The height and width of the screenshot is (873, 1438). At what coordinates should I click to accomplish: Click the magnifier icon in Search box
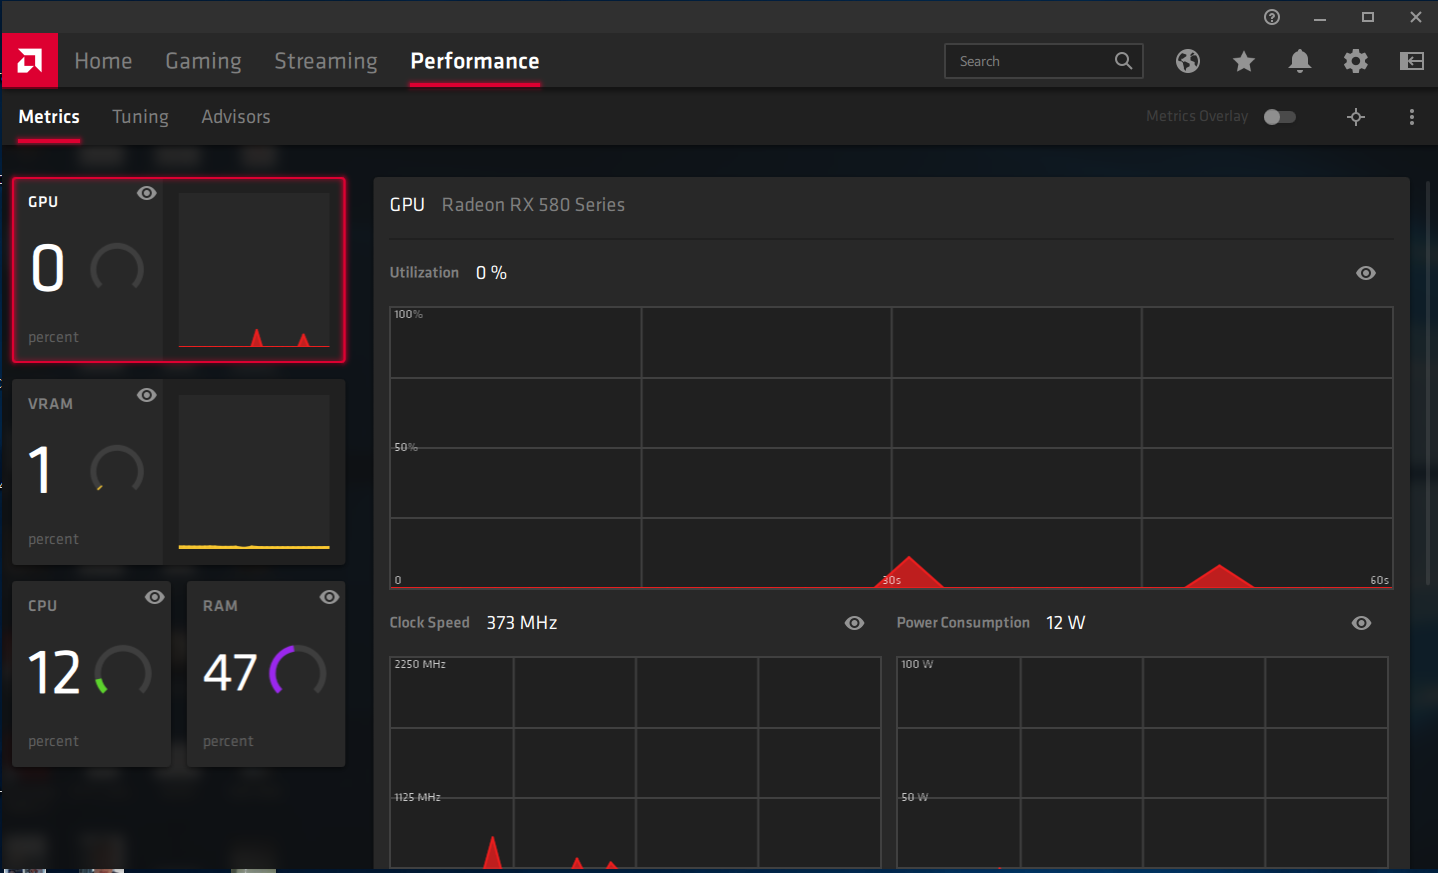click(x=1124, y=61)
